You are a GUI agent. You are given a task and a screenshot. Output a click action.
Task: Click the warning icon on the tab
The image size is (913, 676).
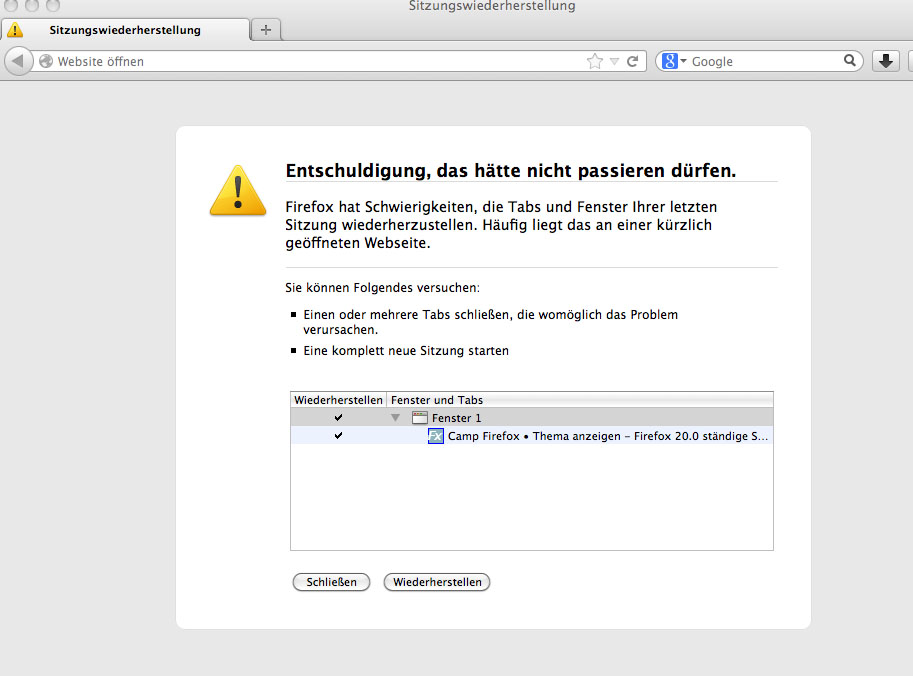tap(15, 29)
